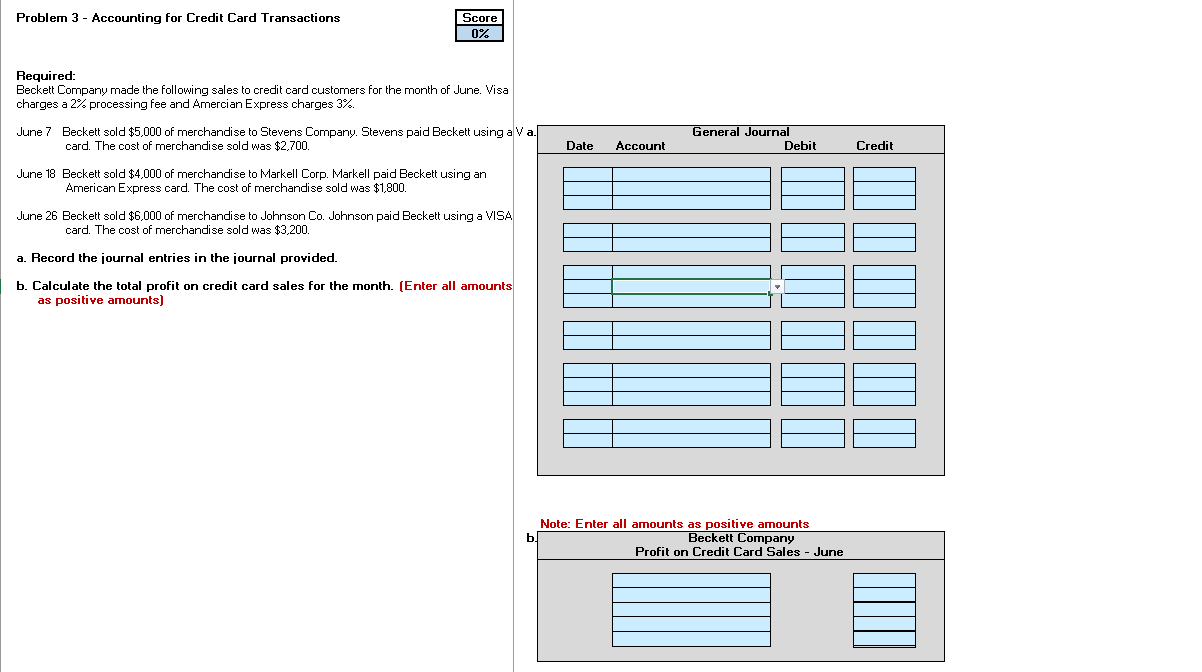
Task: Click the Profit on Credit Card Sales header
Action: [740, 551]
